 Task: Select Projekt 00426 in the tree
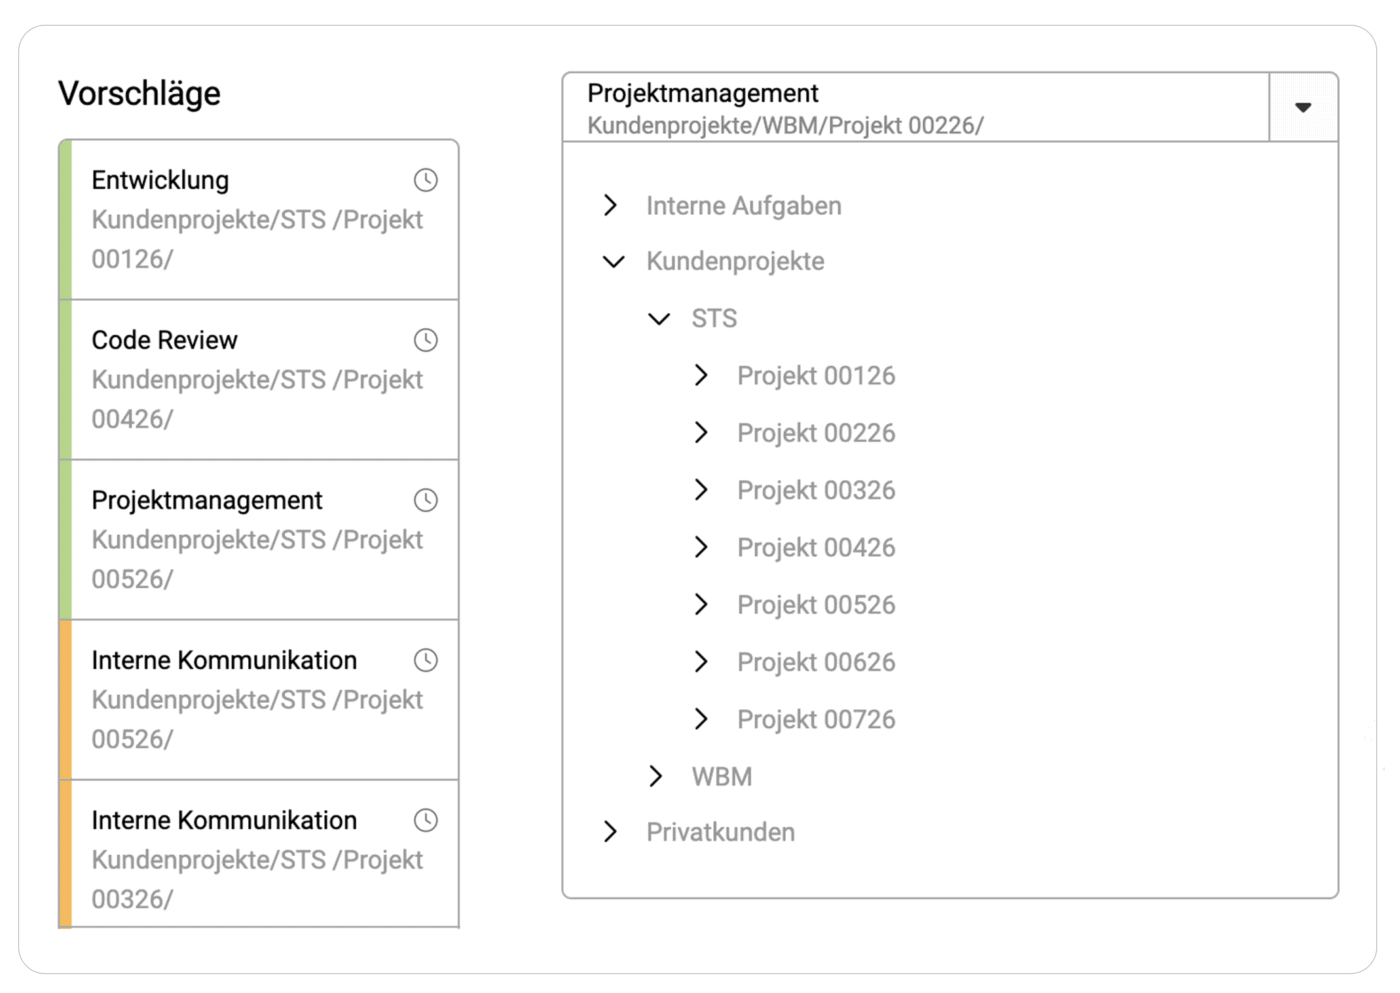816,548
